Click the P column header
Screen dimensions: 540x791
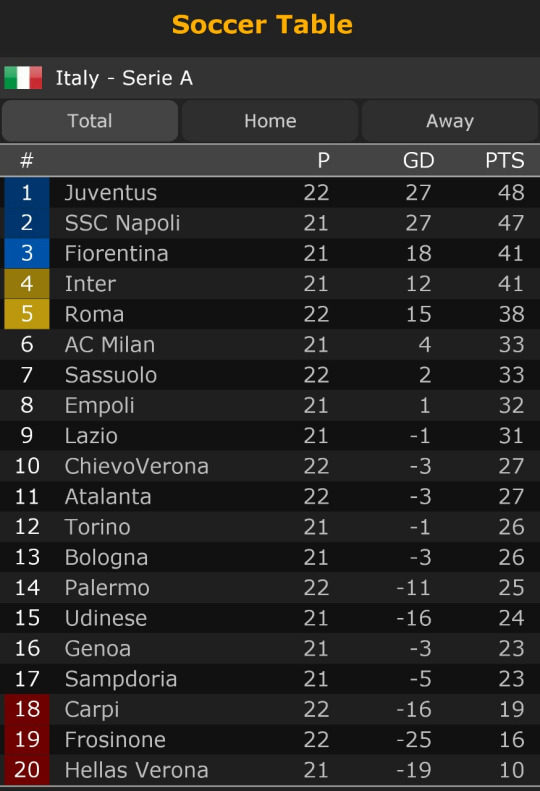(x=323, y=160)
